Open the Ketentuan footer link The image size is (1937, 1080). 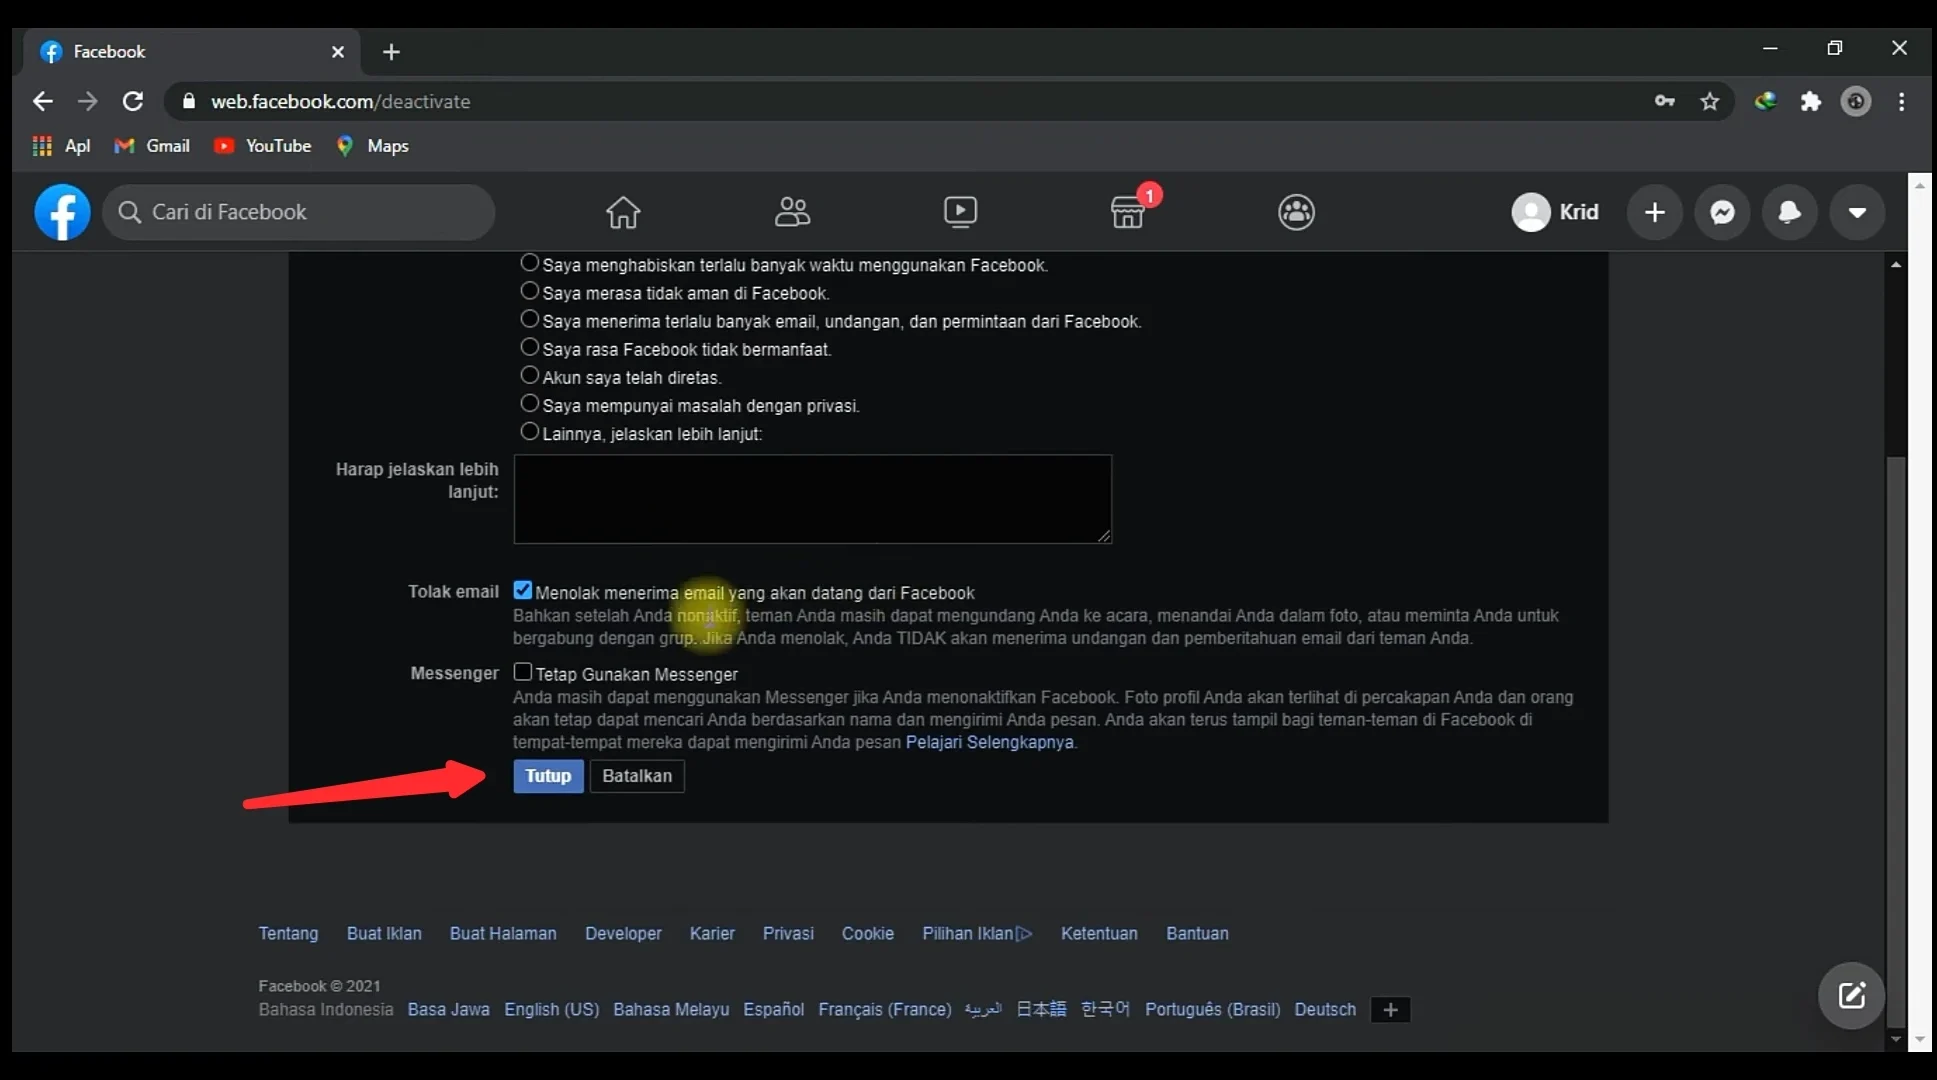pyautogui.click(x=1099, y=933)
